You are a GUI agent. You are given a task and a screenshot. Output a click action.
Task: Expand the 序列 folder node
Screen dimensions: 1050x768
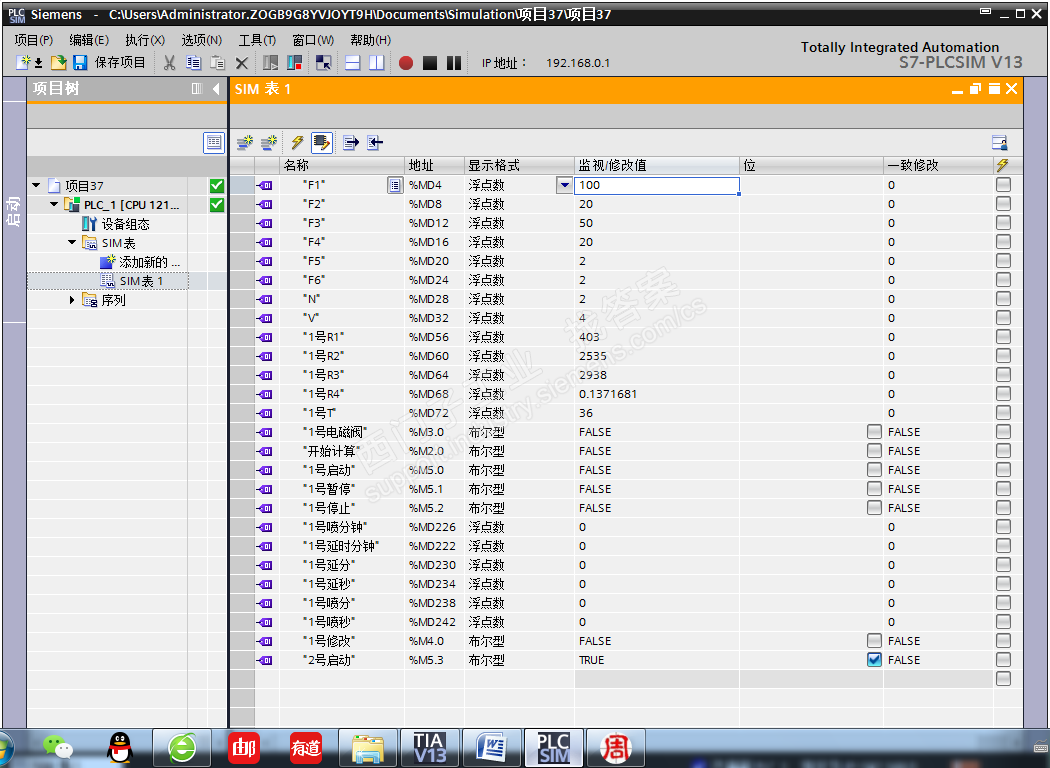(72, 300)
